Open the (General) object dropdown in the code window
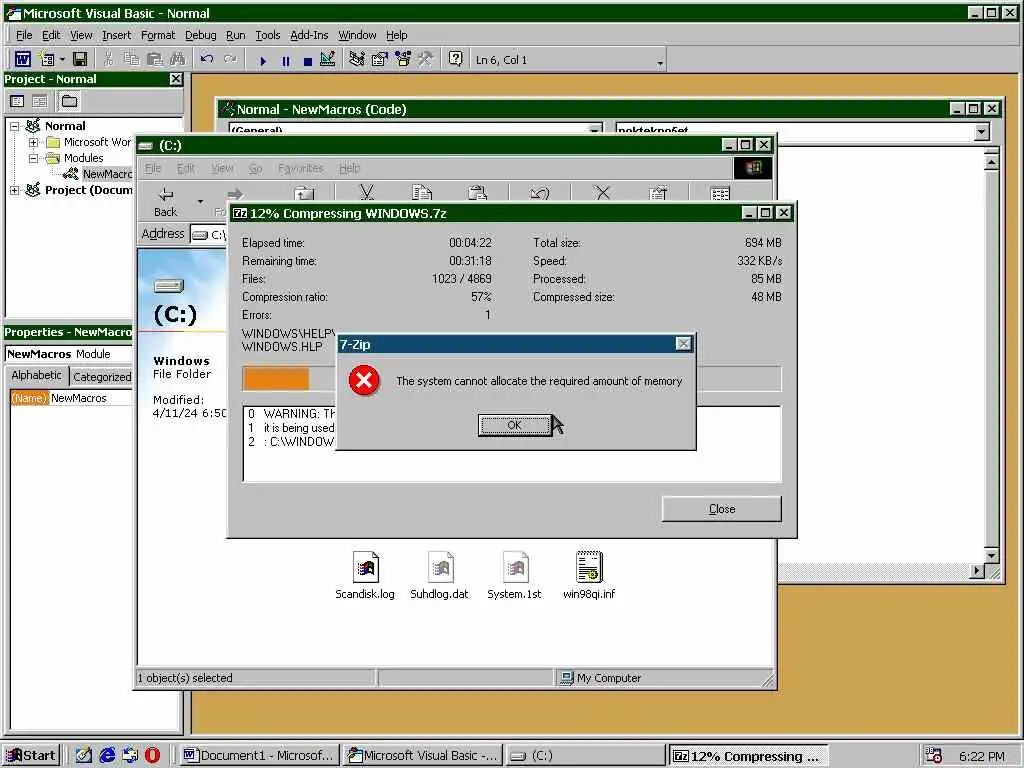 coord(594,130)
